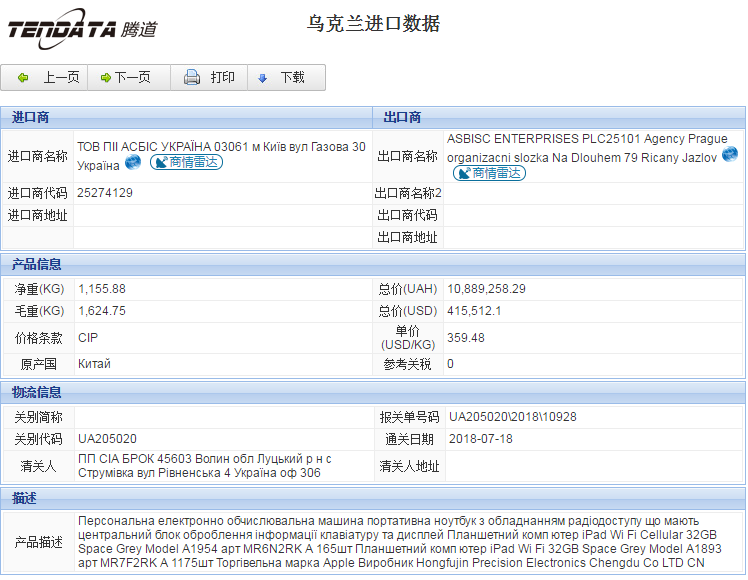Click the printer icon
Image resolution: width=748 pixels, height=580 pixels.
coord(192,78)
